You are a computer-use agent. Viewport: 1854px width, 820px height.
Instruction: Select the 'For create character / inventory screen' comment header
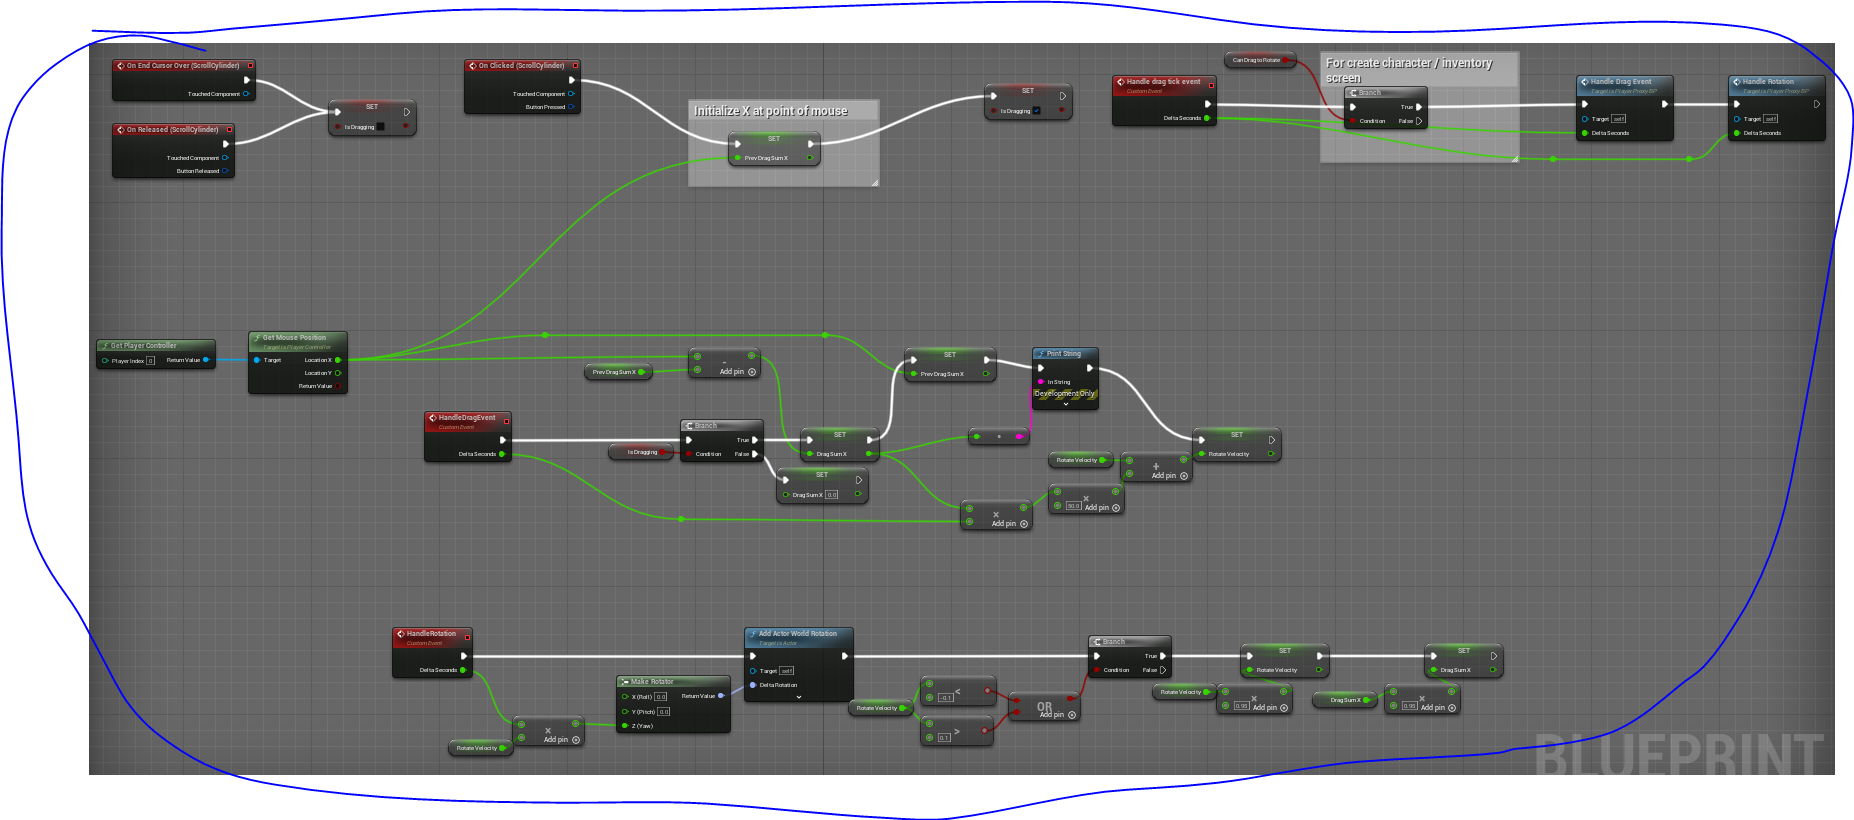(x=1419, y=69)
